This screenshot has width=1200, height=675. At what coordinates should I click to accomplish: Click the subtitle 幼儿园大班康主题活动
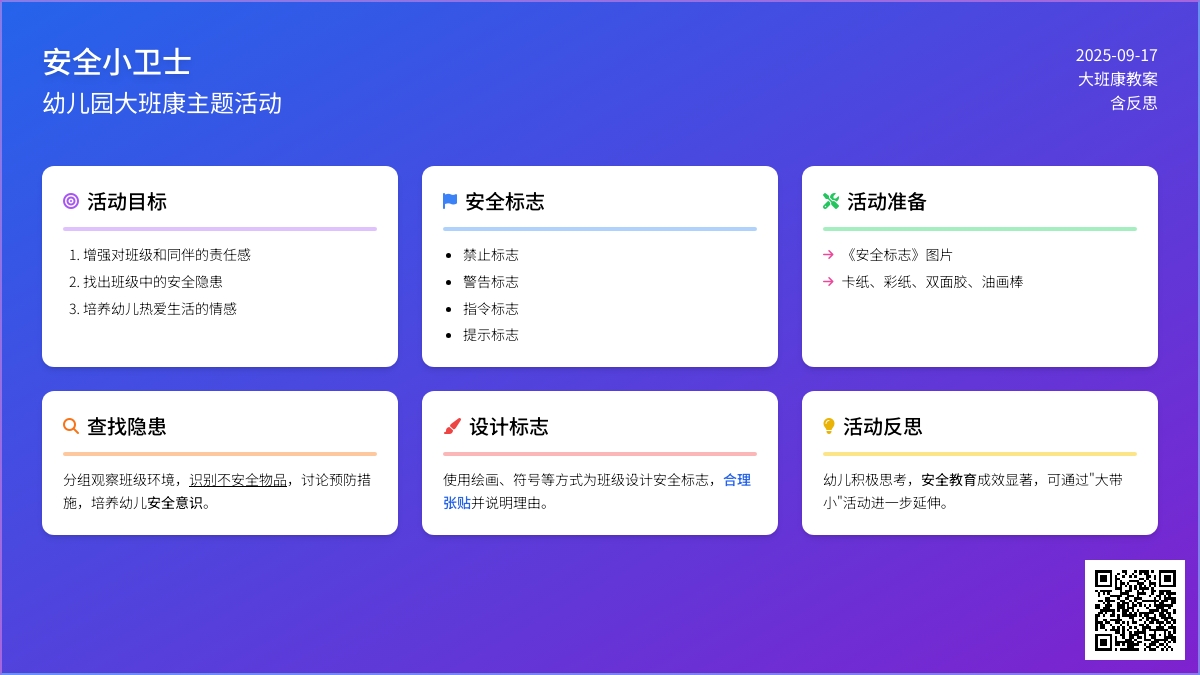(162, 103)
